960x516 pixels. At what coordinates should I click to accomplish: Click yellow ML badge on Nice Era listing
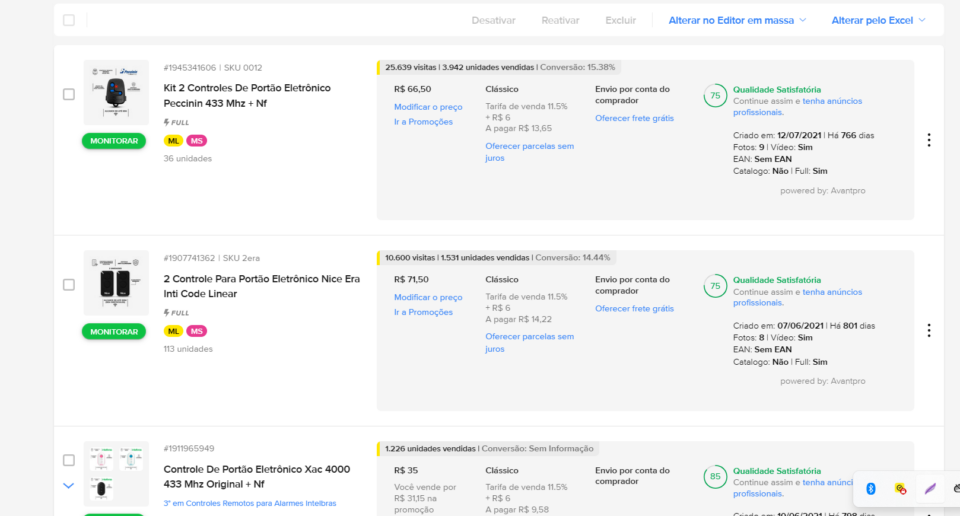click(x=173, y=331)
